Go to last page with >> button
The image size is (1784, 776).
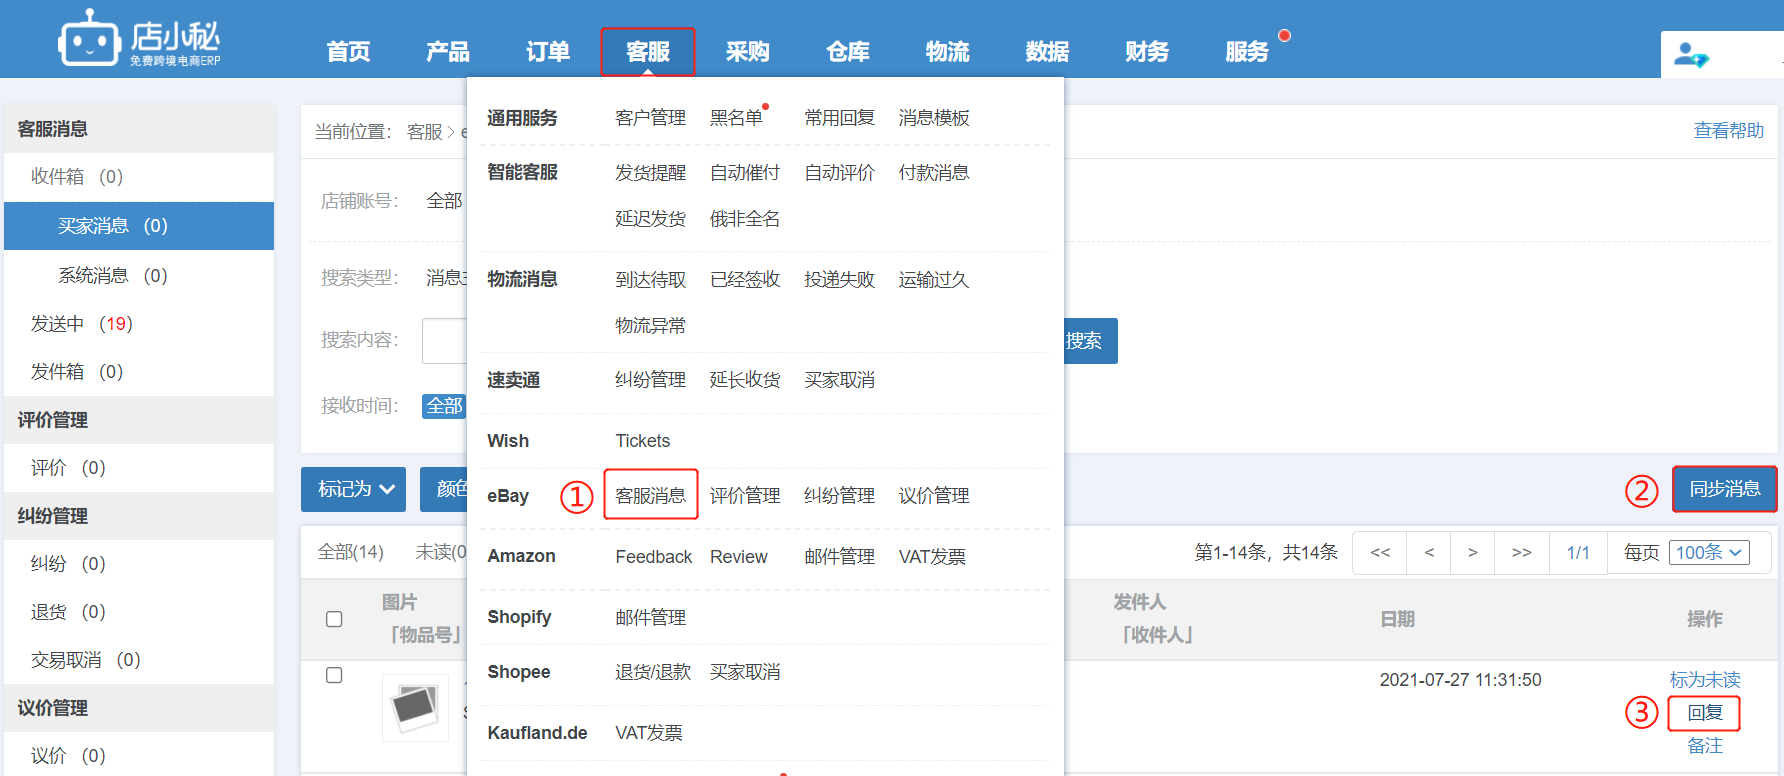pos(1521,552)
